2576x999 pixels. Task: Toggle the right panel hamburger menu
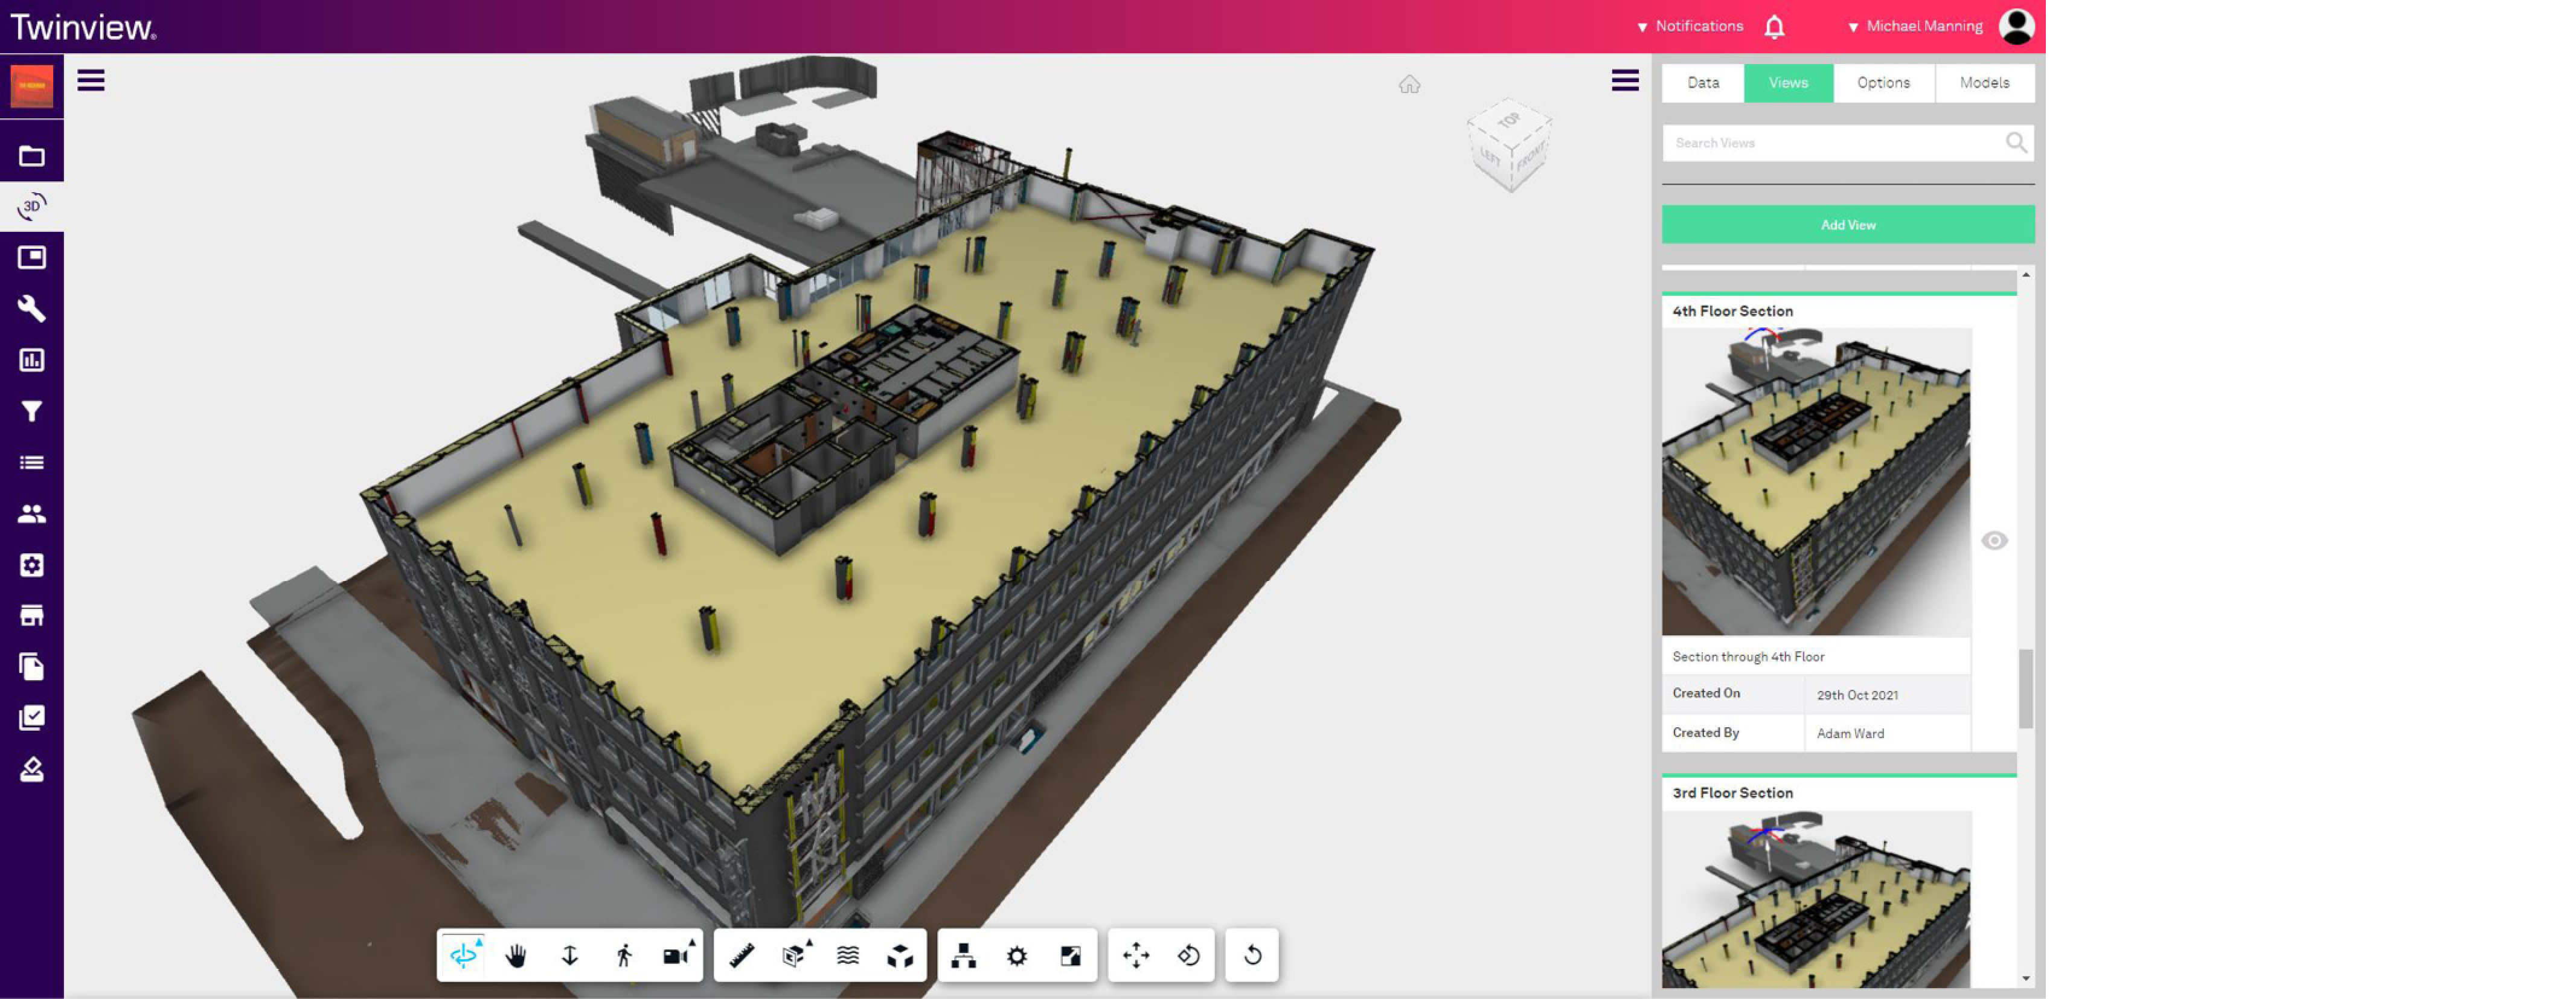(x=1625, y=80)
